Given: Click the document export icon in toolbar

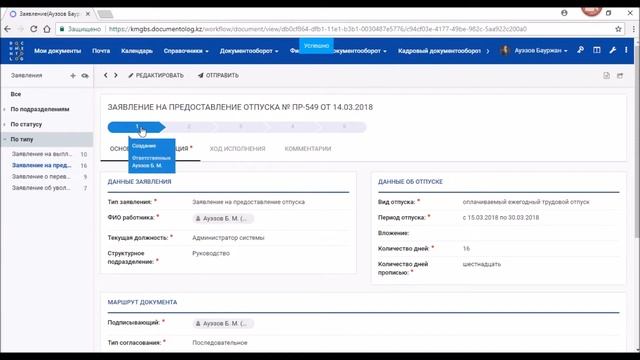Looking at the screenshot, I should (607, 76).
